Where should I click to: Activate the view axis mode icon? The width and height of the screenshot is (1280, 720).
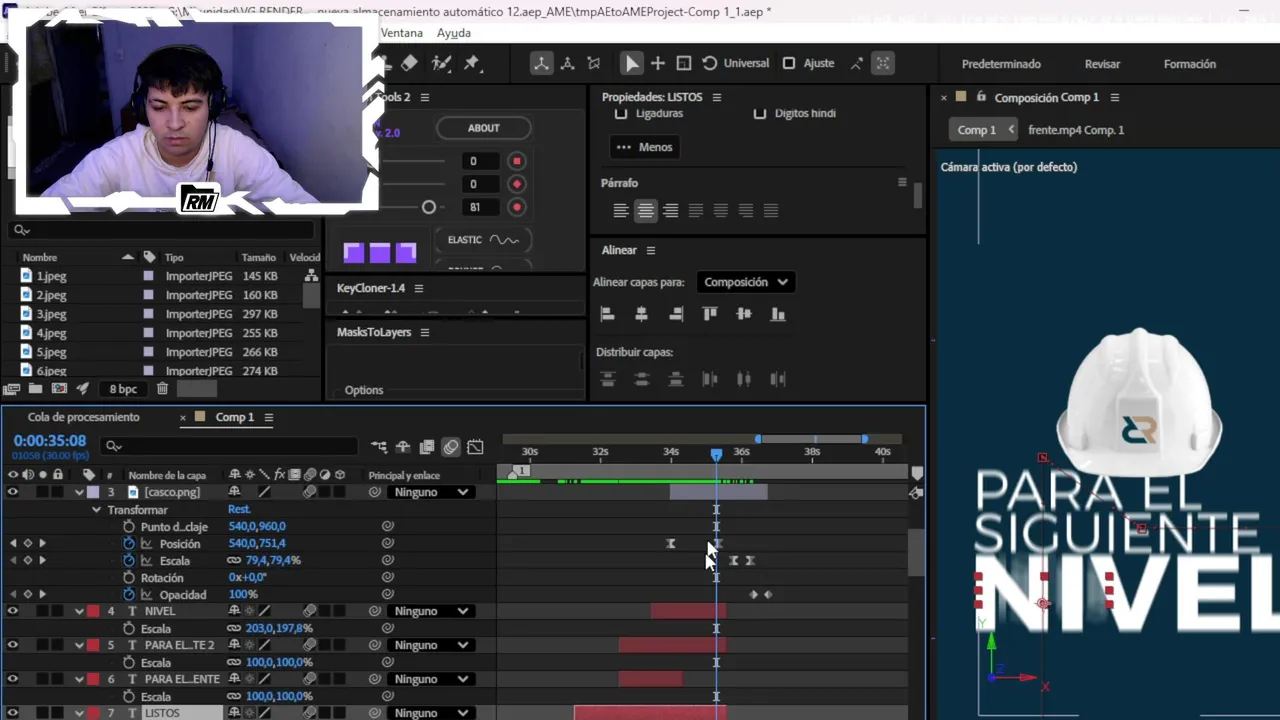[x=594, y=63]
